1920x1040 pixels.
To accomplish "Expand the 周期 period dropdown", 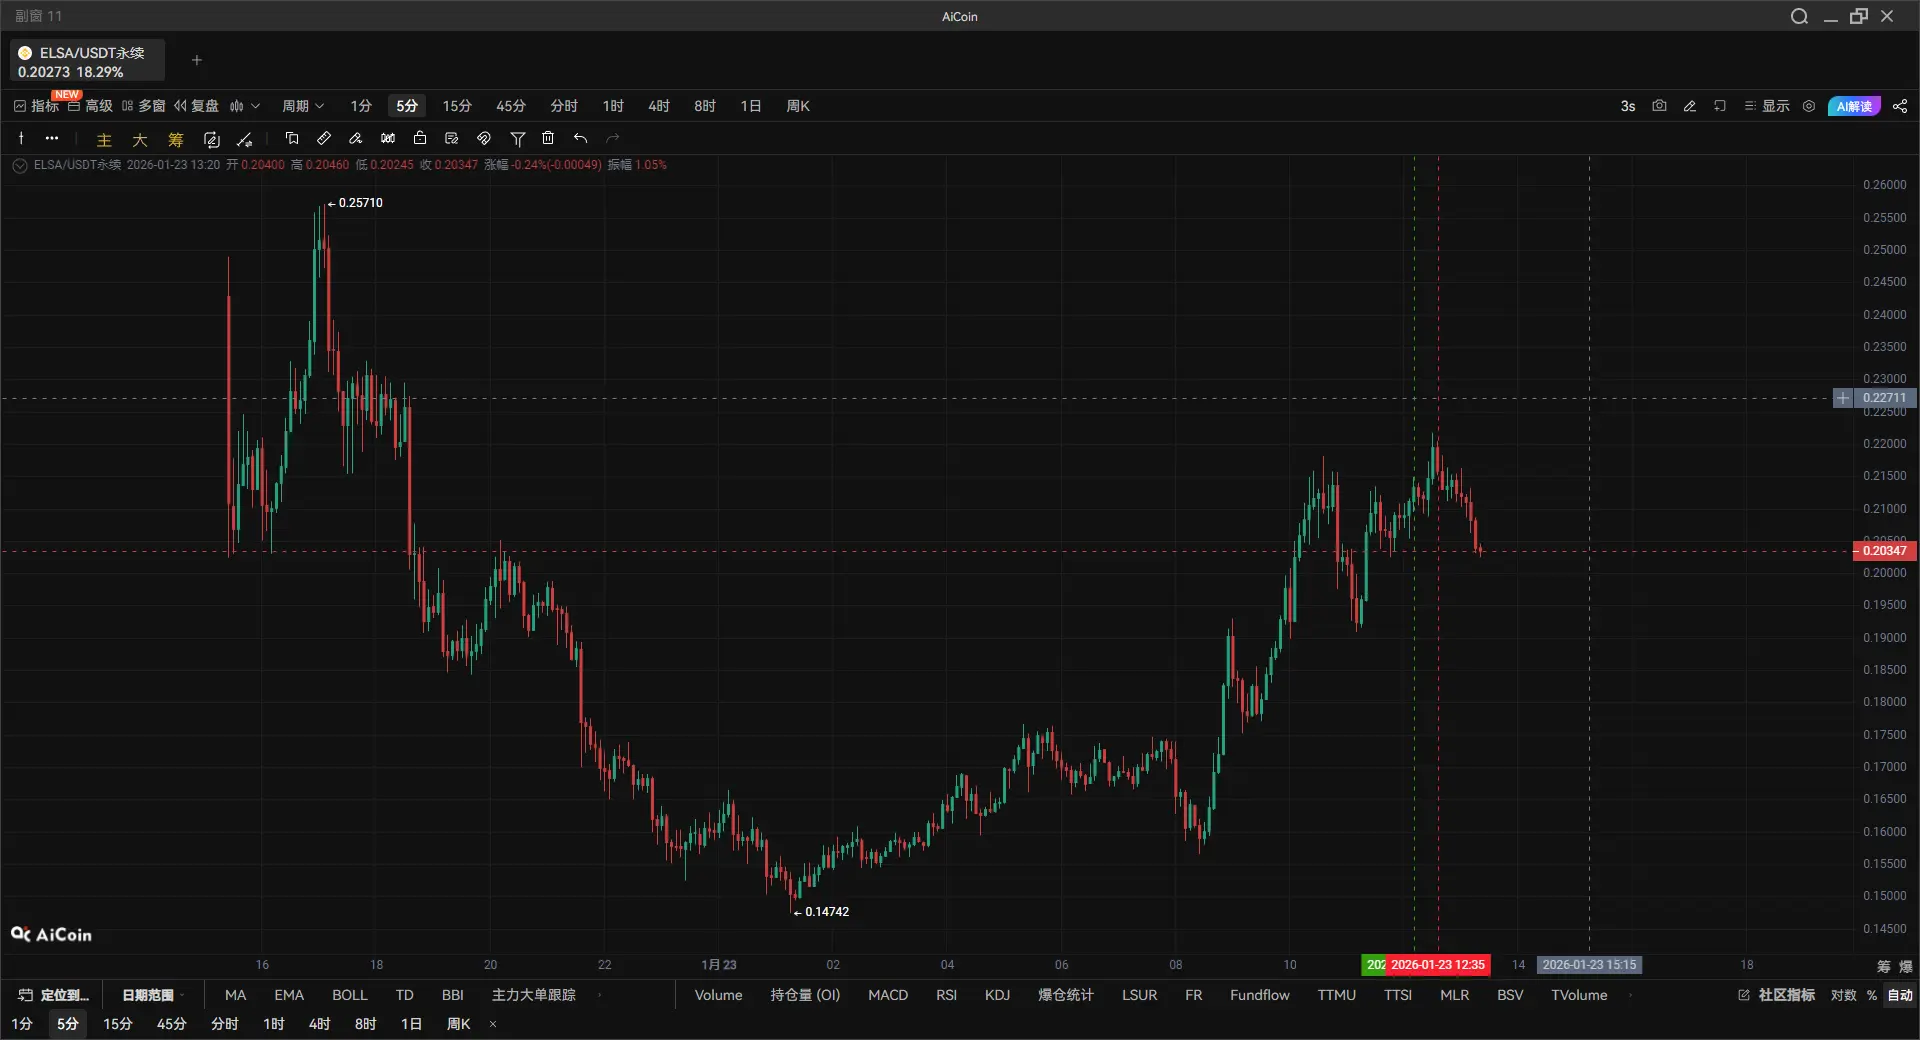I will point(303,106).
